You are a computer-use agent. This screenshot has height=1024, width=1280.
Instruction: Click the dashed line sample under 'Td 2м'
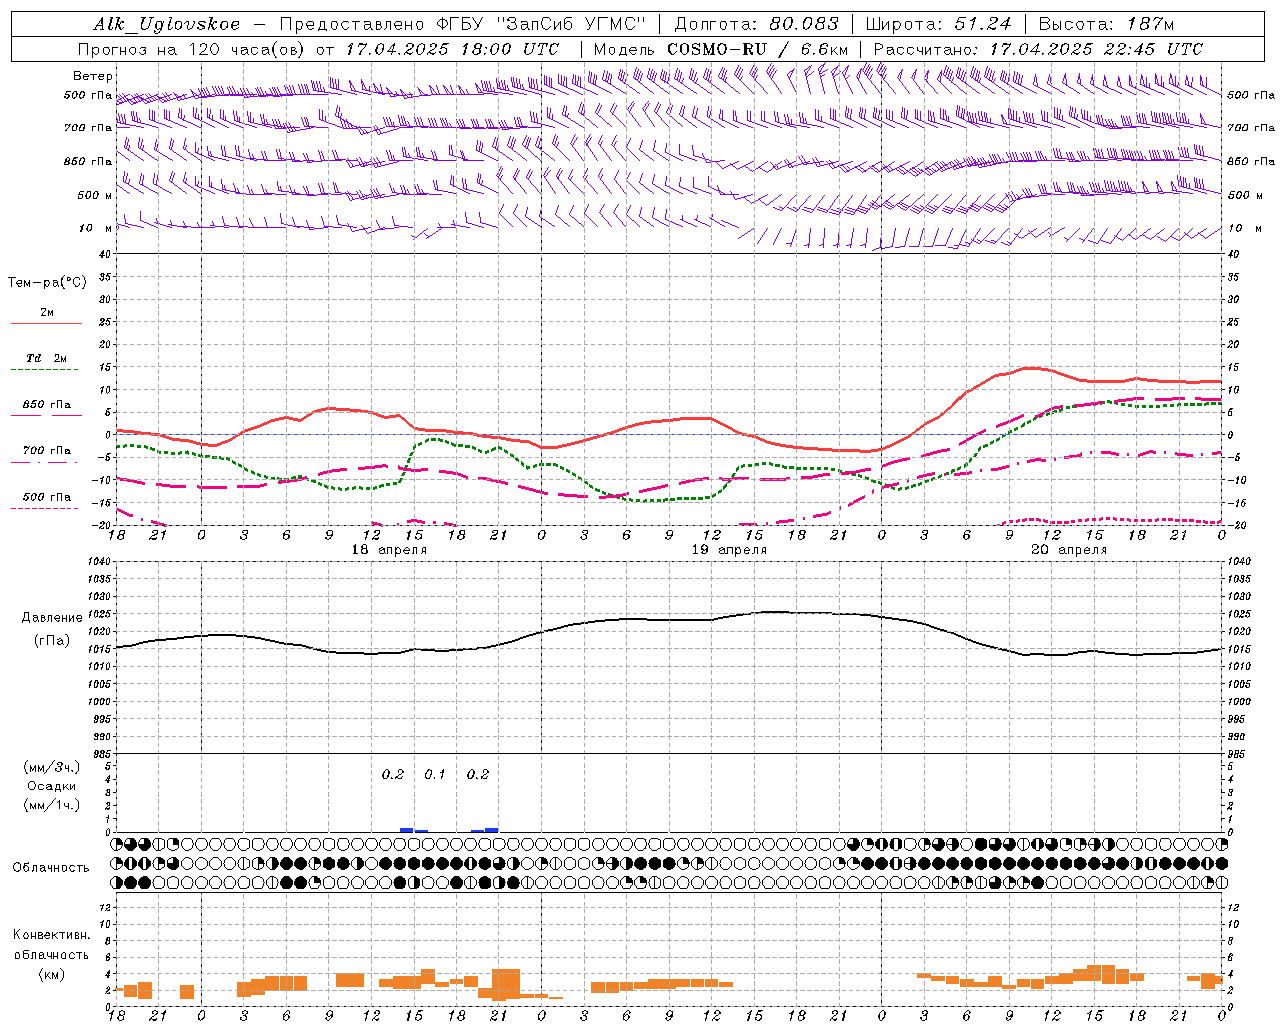(46, 370)
